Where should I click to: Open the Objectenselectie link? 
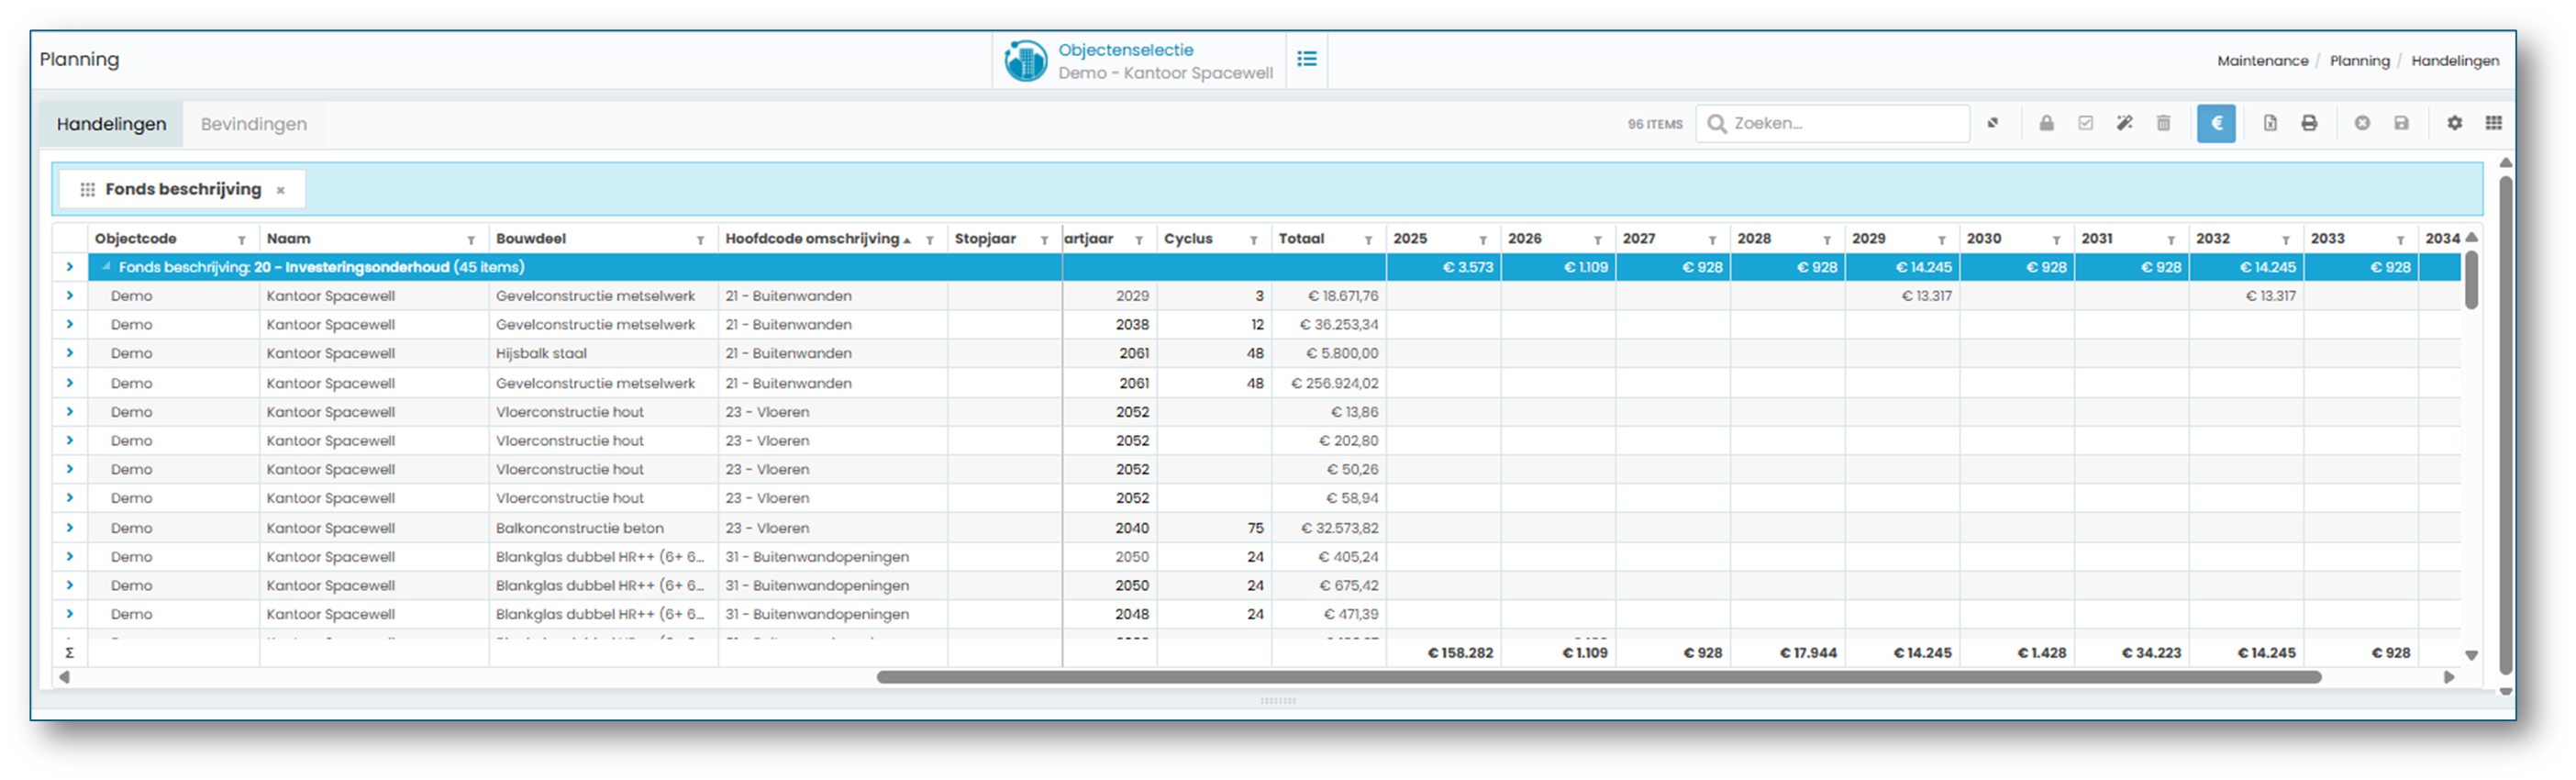(1125, 50)
